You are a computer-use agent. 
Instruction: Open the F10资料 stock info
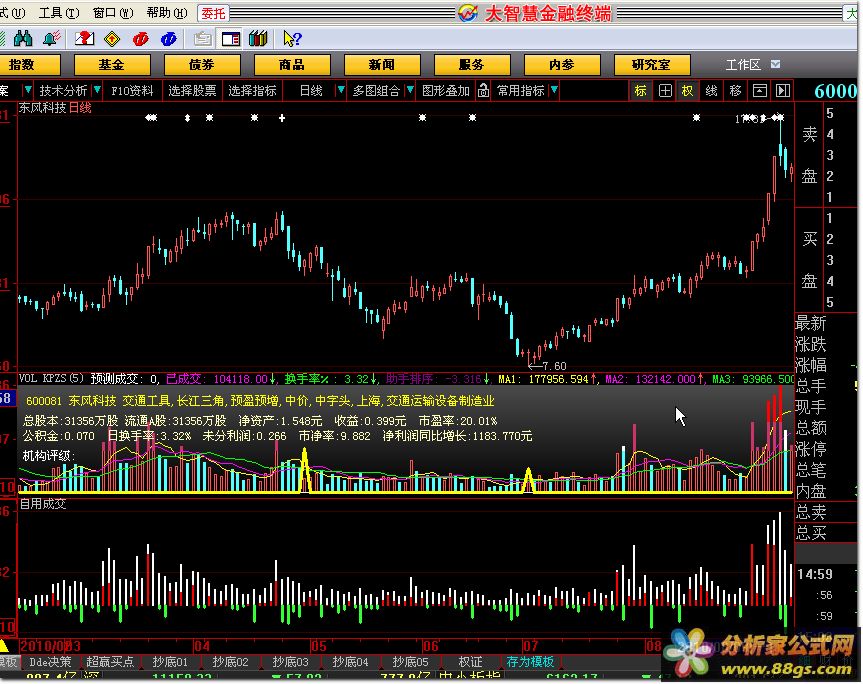pyautogui.click(x=132, y=91)
